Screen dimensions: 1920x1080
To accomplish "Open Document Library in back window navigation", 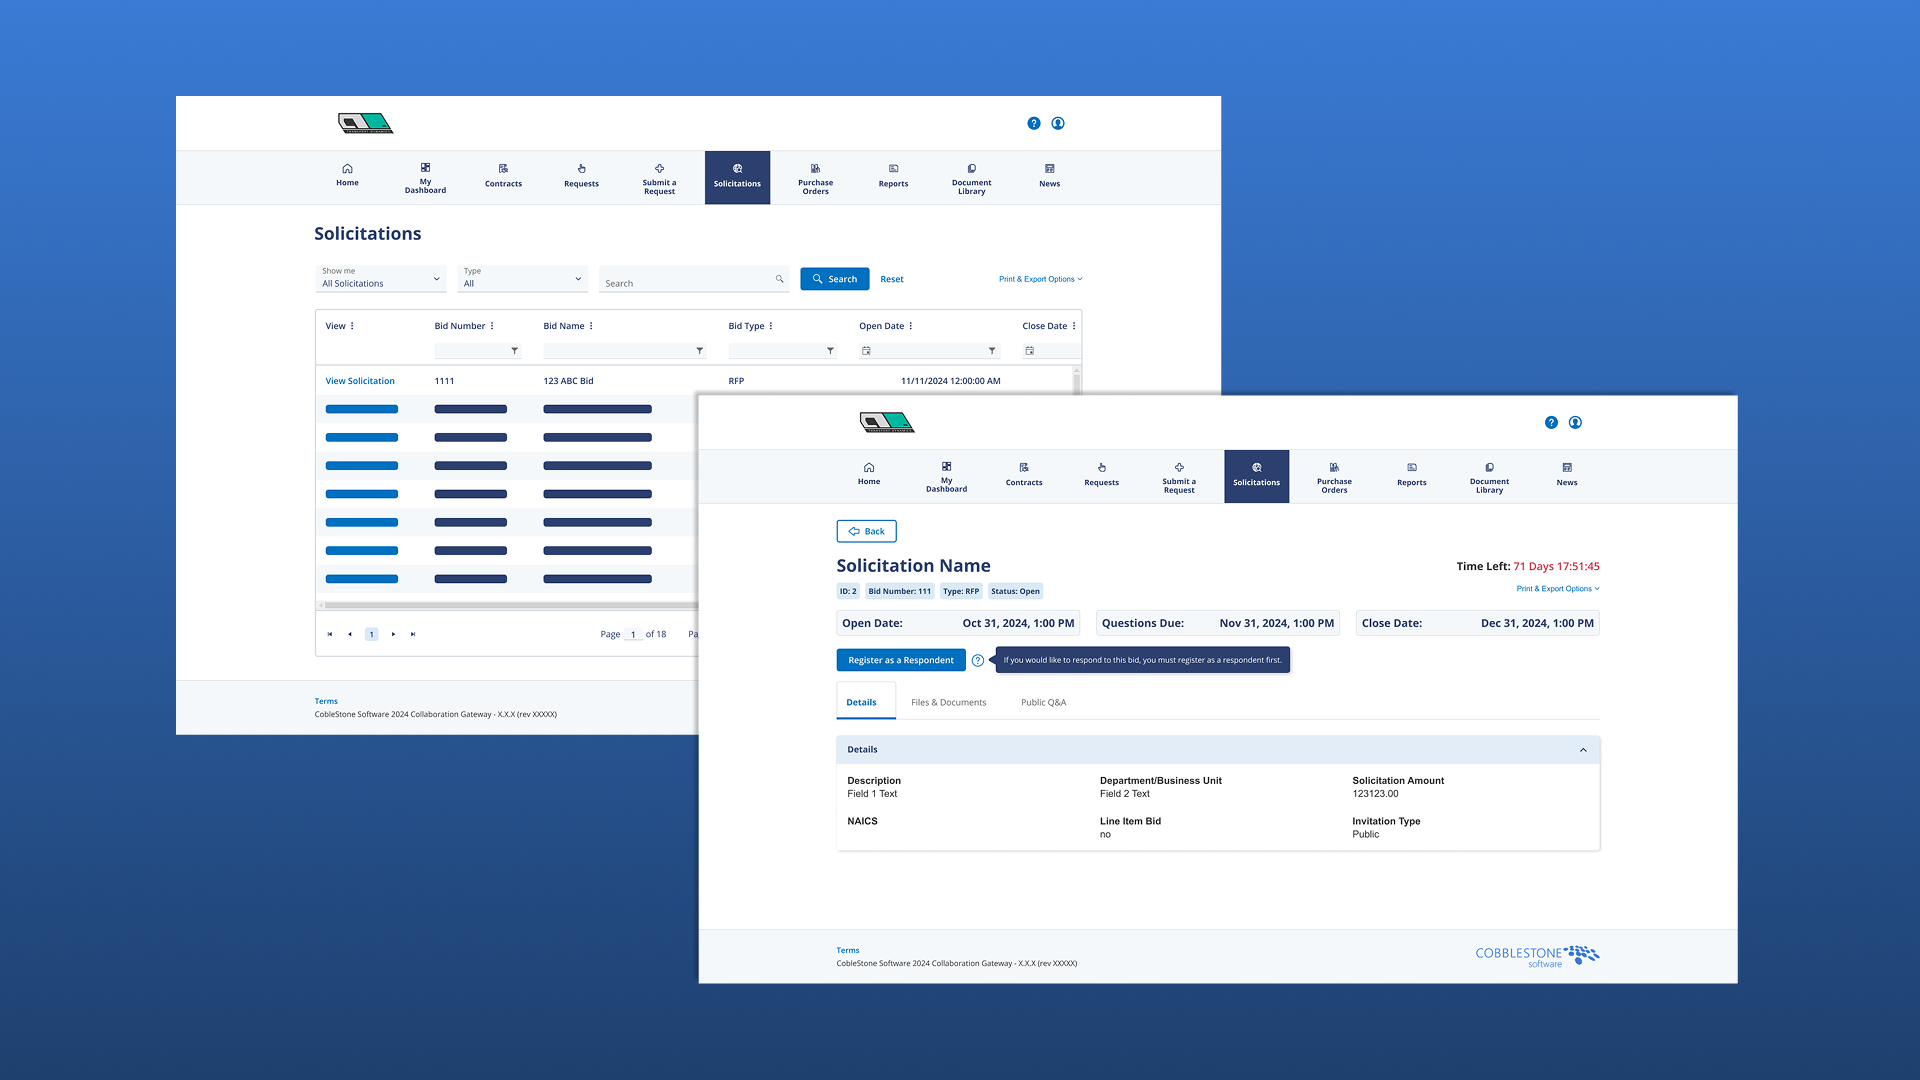I will tap(971, 178).
